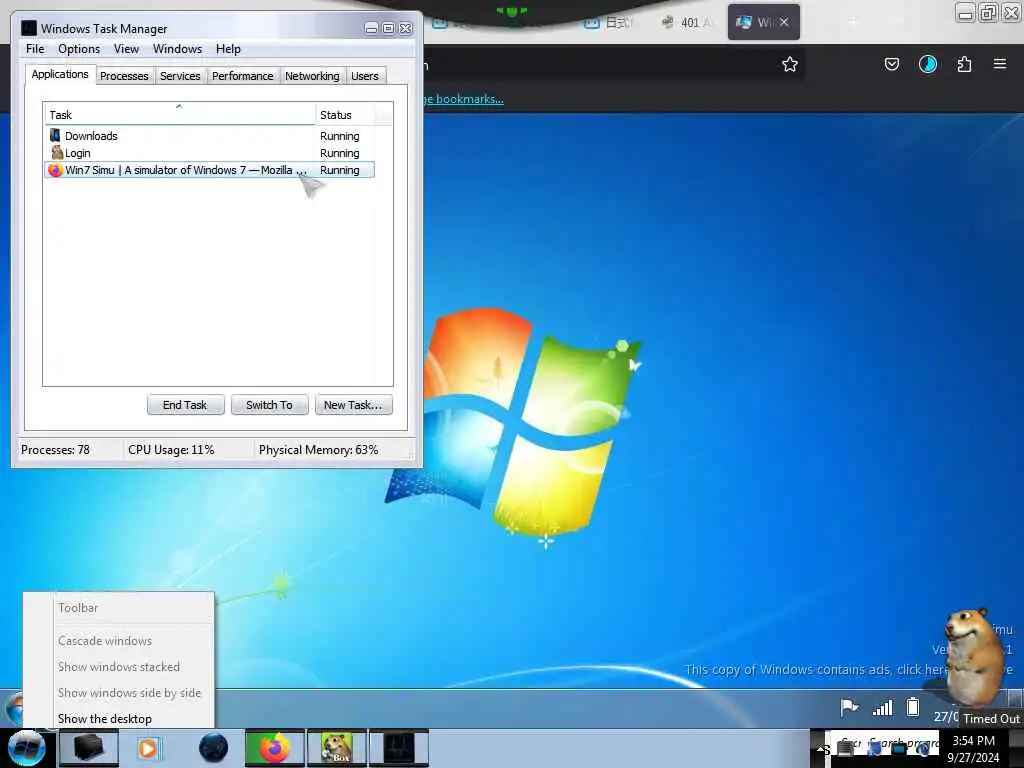Switch to the Users tab
Screen dimensions: 1024x768
[x=364, y=76]
